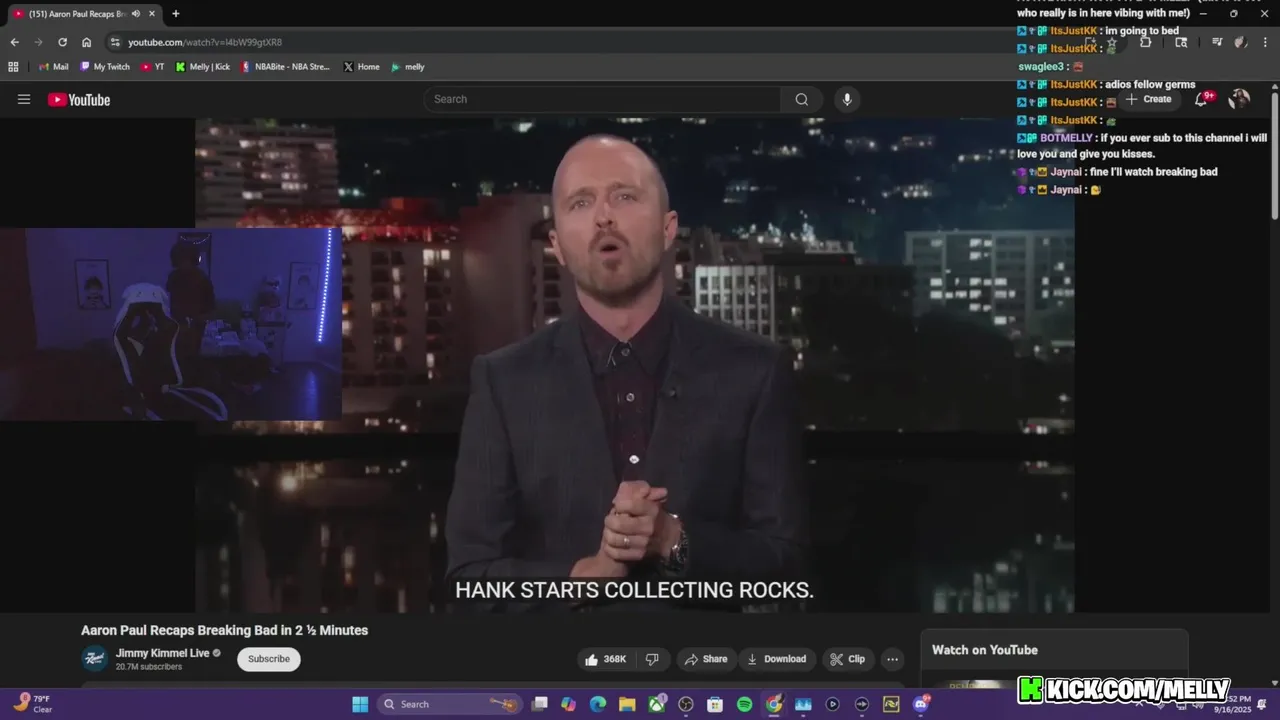The width and height of the screenshot is (1280, 720).
Task: Open the weather widget showing 79°F
Action: click(x=32, y=704)
